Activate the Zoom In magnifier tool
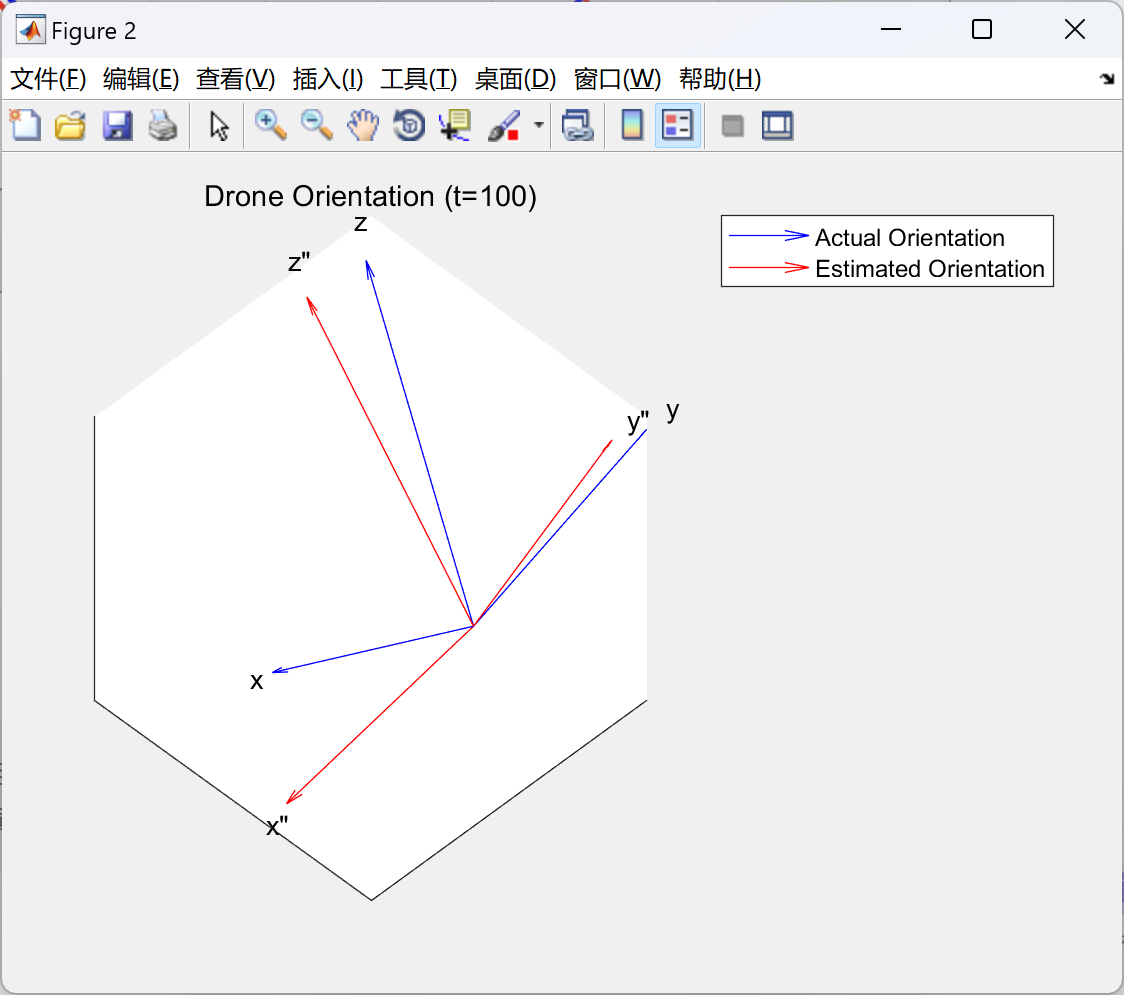 (271, 125)
